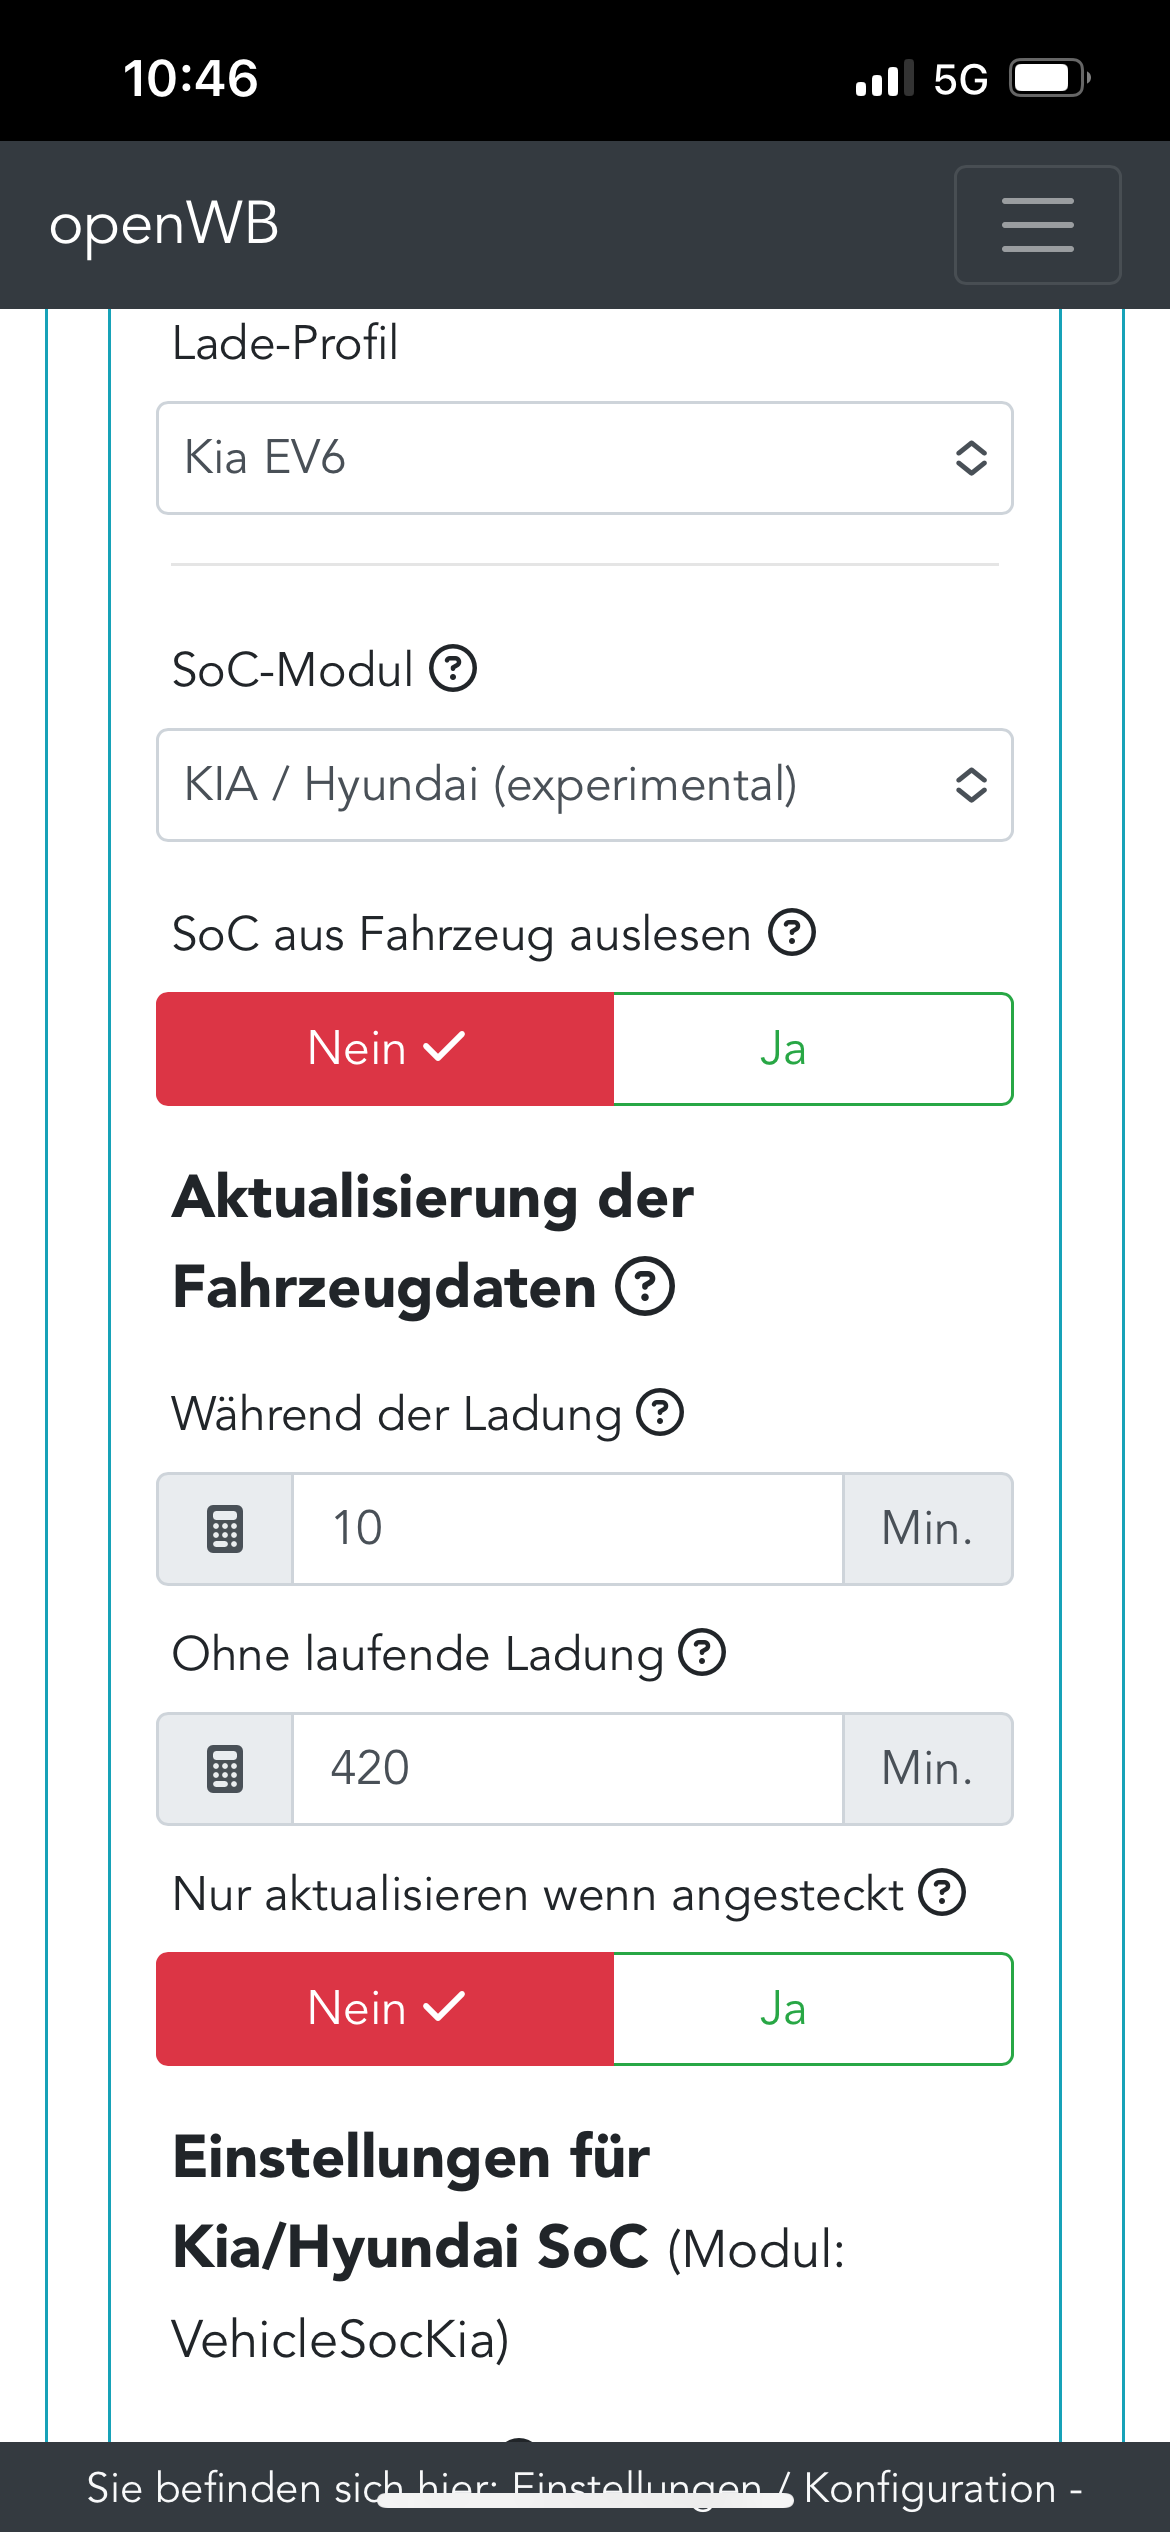
Task: Click calculator icon beside value 10
Action: 225,1529
